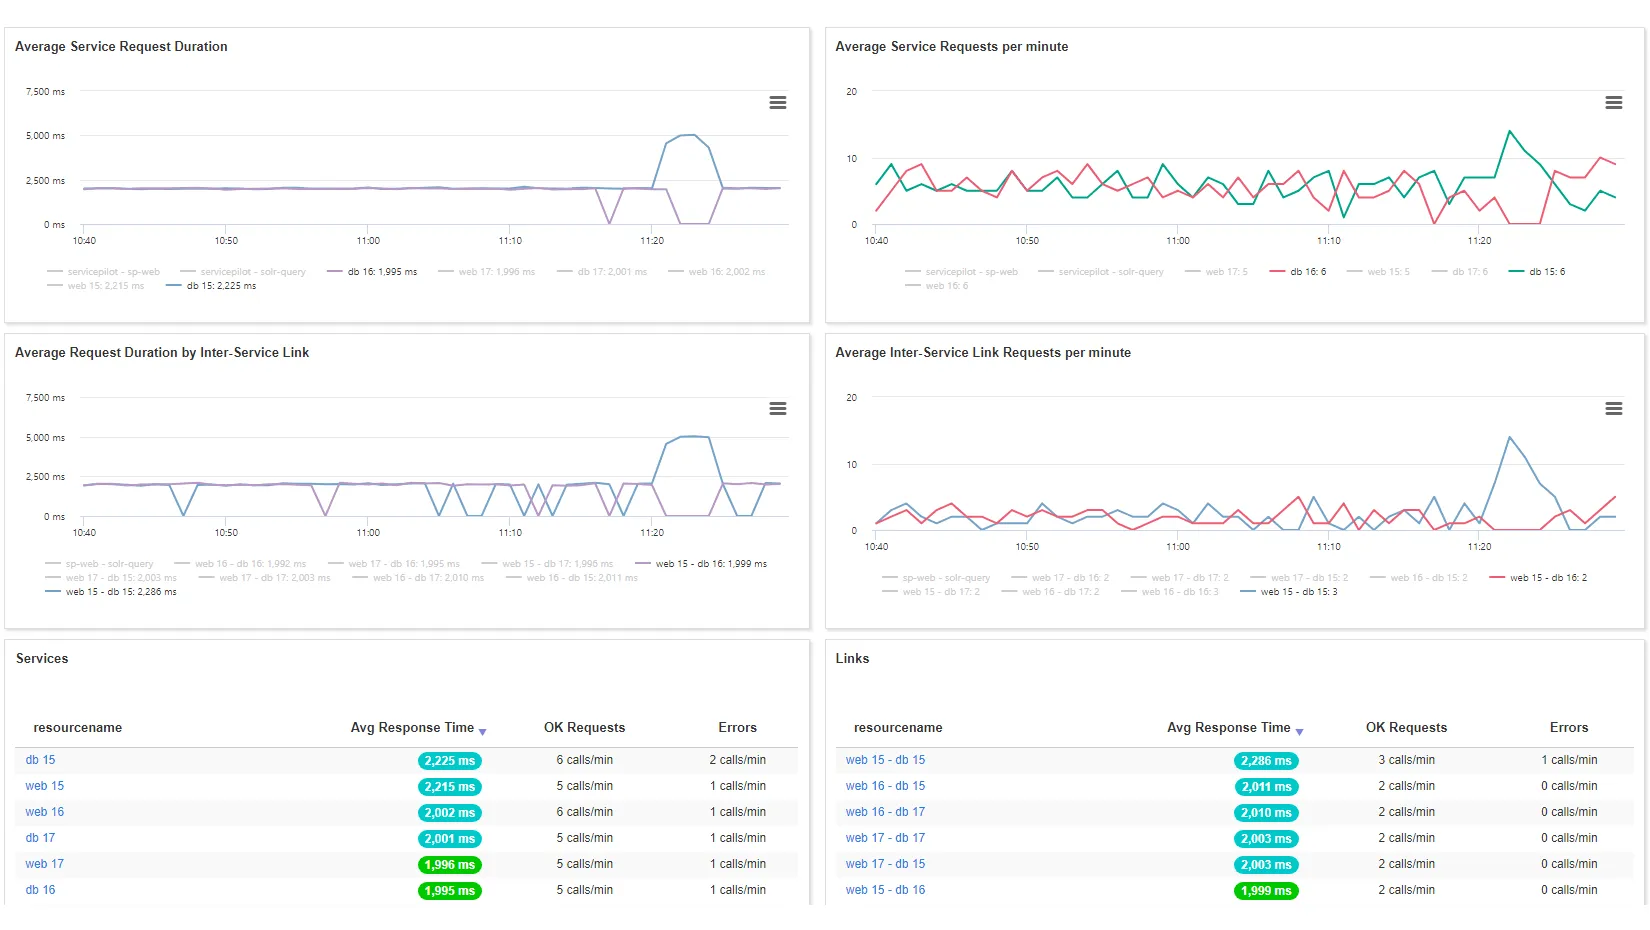Click the sort arrow on Links Avg Response Time

1300,730
